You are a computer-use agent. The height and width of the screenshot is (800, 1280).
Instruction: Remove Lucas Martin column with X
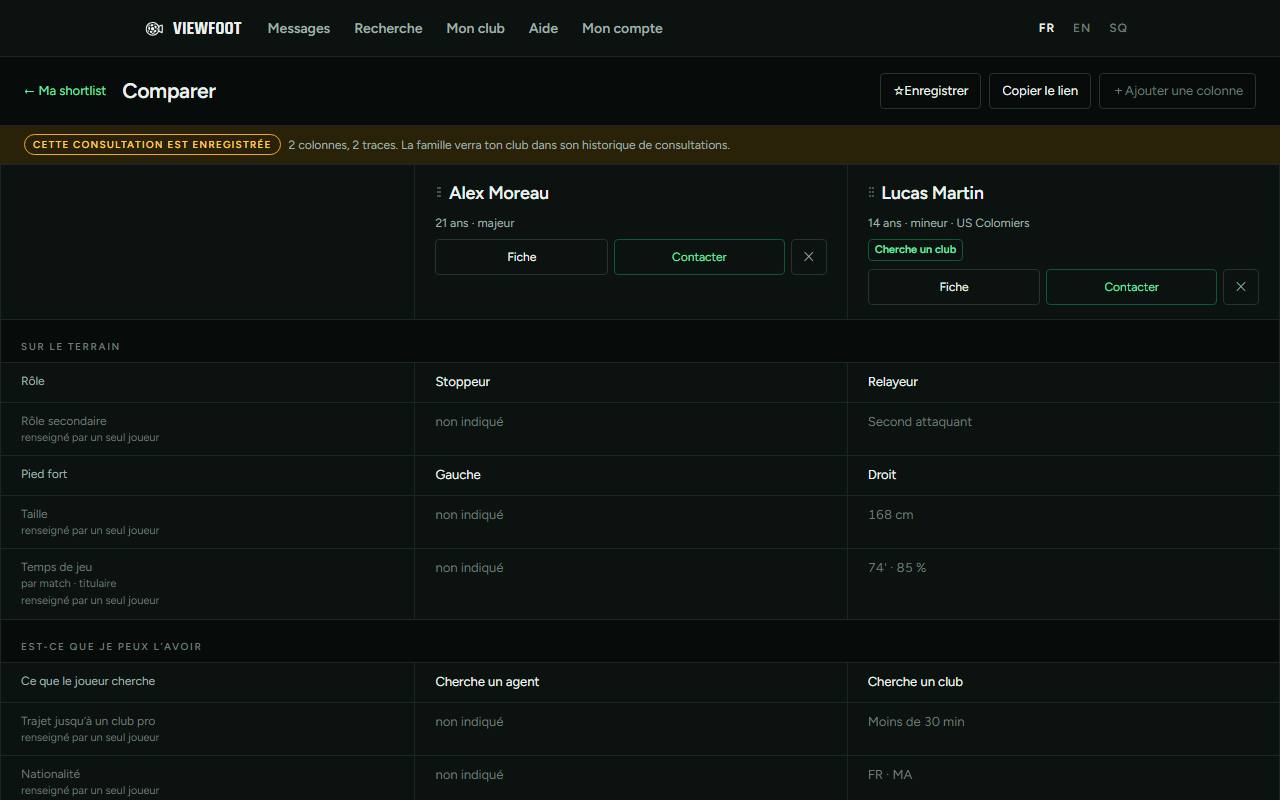click(x=1241, y=287)
